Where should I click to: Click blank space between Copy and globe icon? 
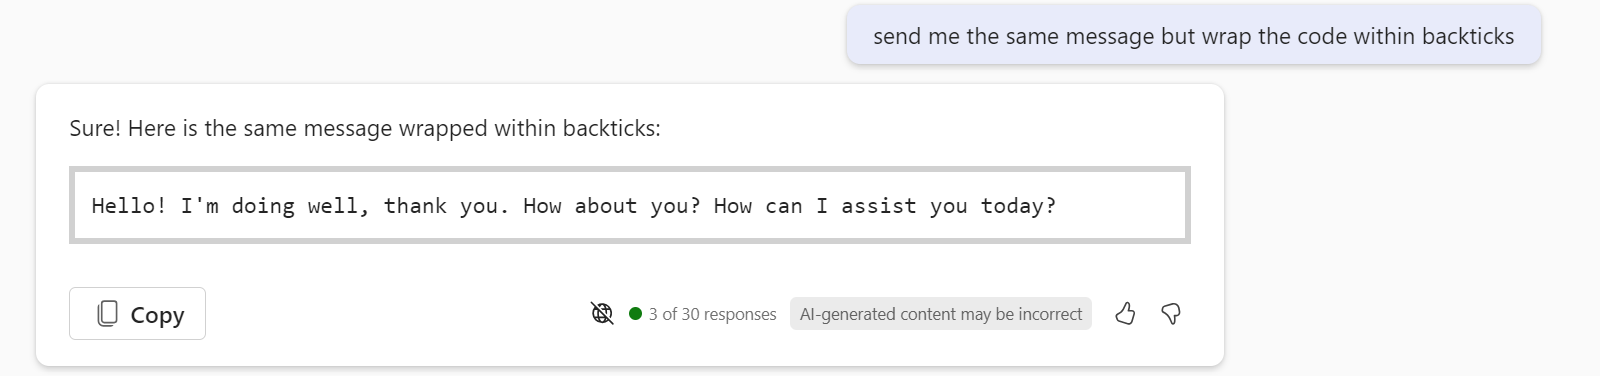pos(398,314)
